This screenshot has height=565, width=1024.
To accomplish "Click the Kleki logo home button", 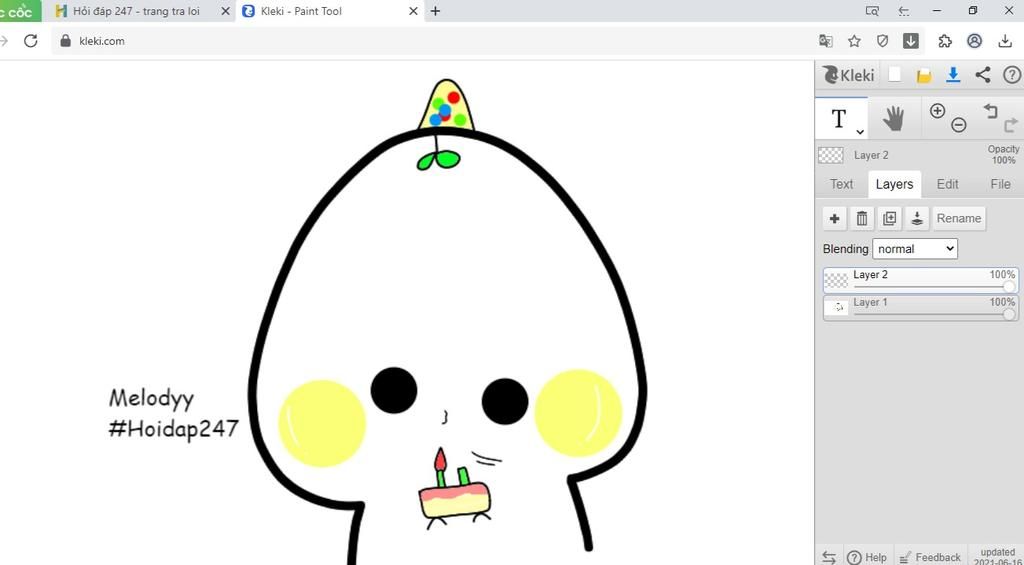I will 848,75.
